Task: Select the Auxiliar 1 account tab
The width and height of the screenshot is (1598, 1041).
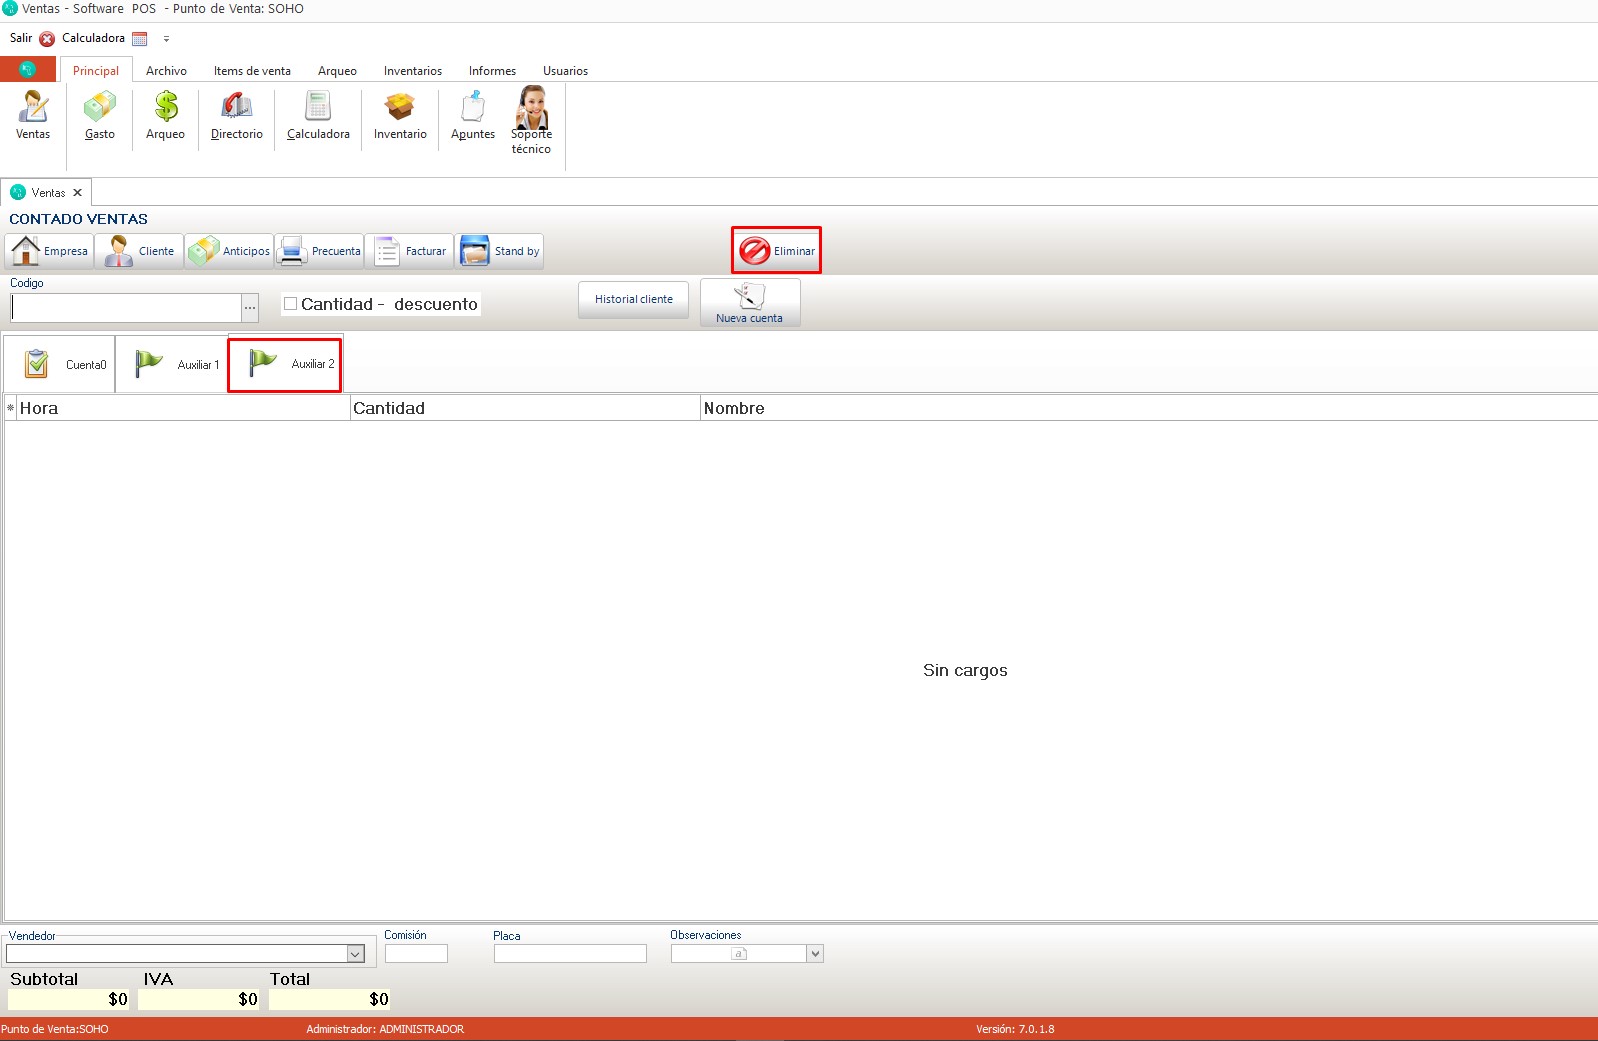Action: [174, 365]
